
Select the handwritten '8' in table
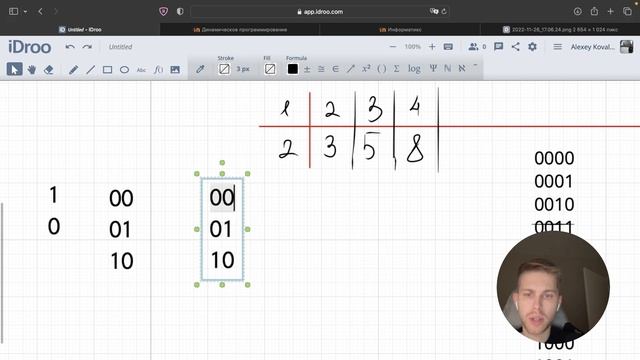click(415, 148)
